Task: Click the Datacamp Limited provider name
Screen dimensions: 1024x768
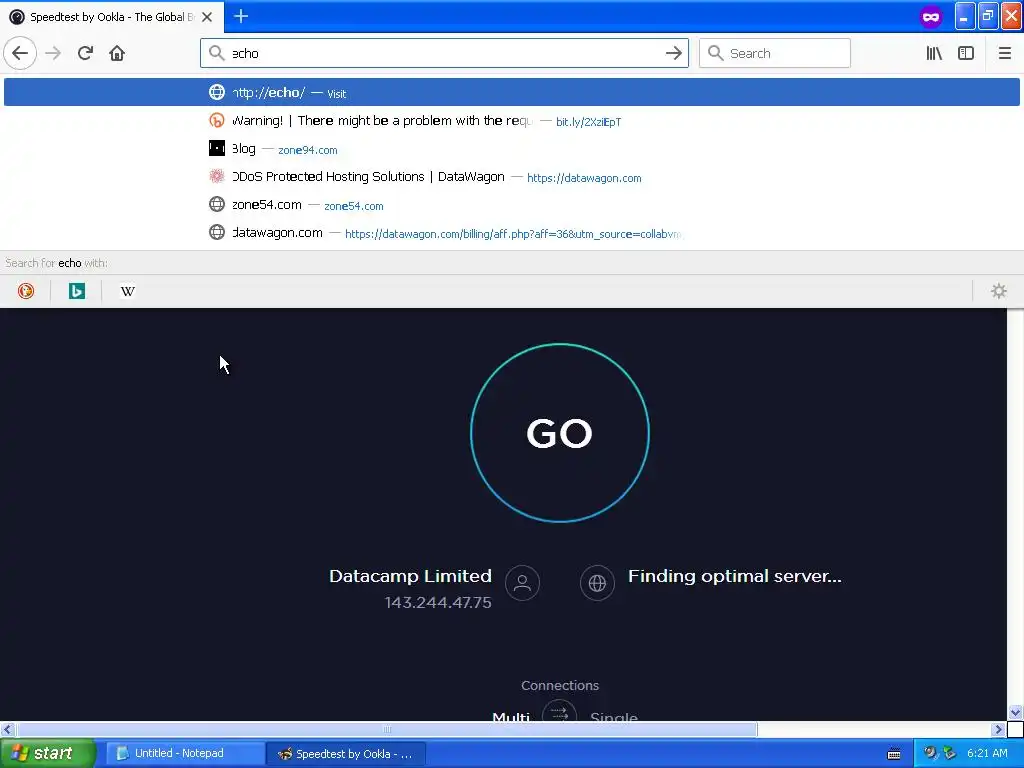Action: tap(410, 576)
